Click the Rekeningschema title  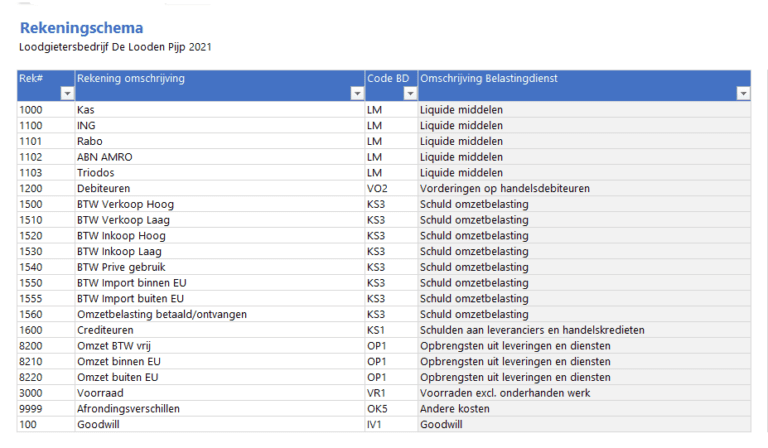coord(81,28)
